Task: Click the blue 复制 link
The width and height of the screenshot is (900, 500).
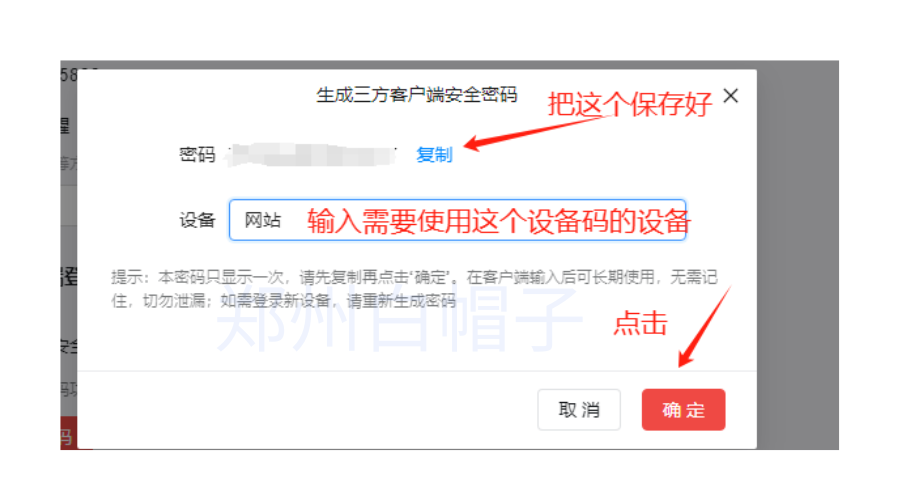Action: click(x=434, y=154)
